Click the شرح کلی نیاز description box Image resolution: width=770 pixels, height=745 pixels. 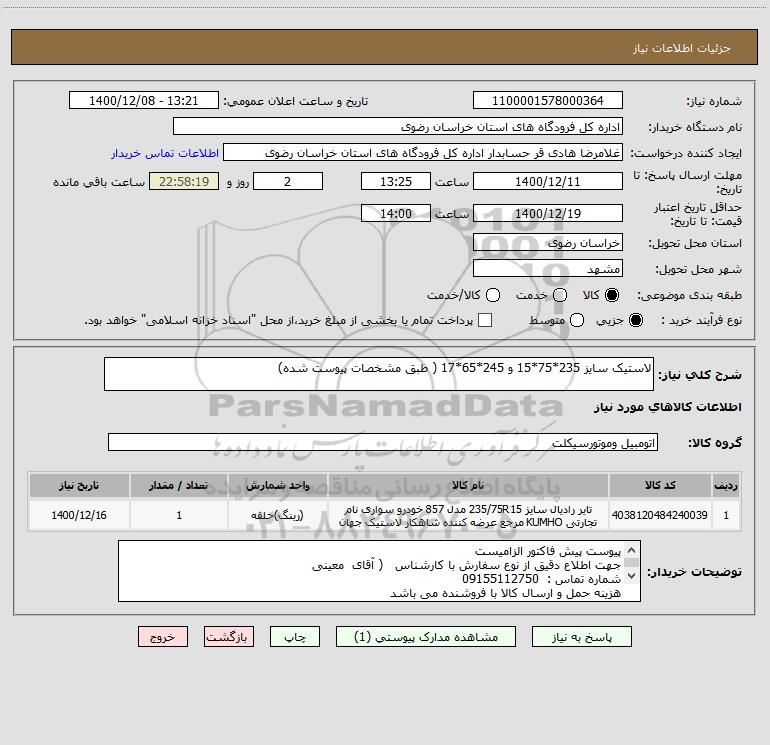[x=379, y=374]
